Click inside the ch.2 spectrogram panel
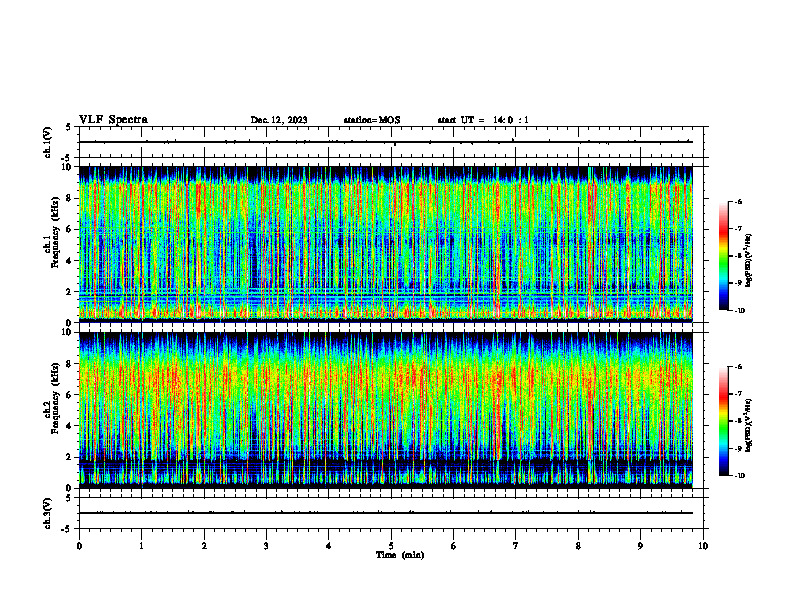This screenshot has width=792, height=612. click(x=386, y=410)
